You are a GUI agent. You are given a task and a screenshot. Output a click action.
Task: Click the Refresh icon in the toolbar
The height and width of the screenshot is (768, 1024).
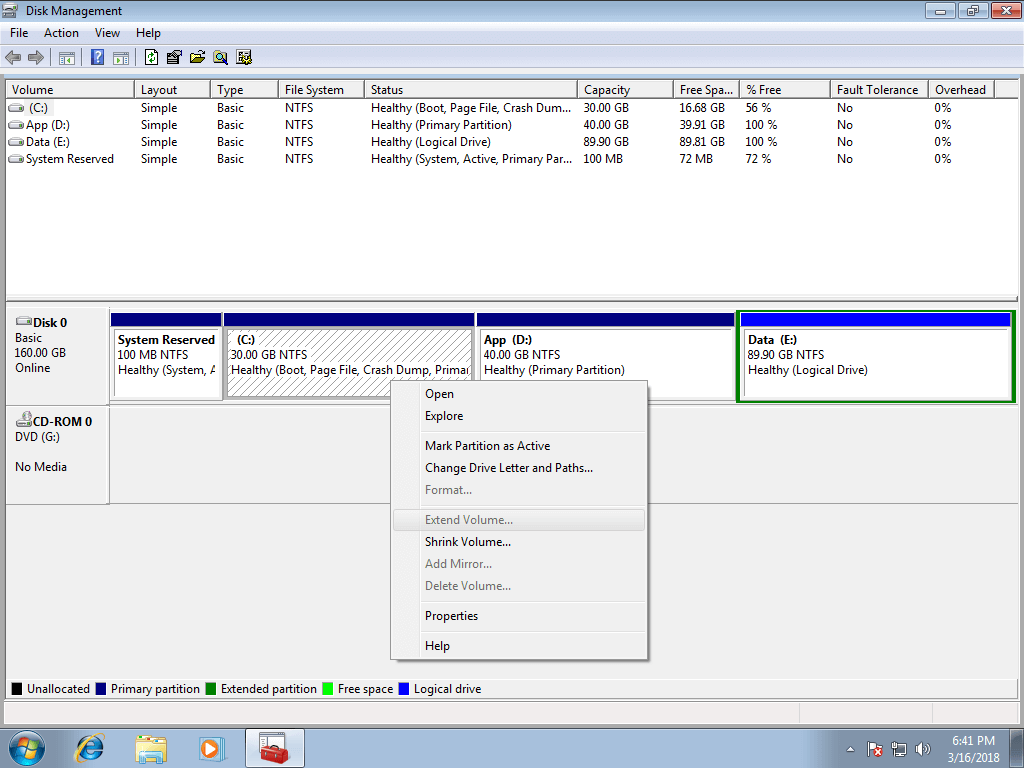click(x=150, y=57)
